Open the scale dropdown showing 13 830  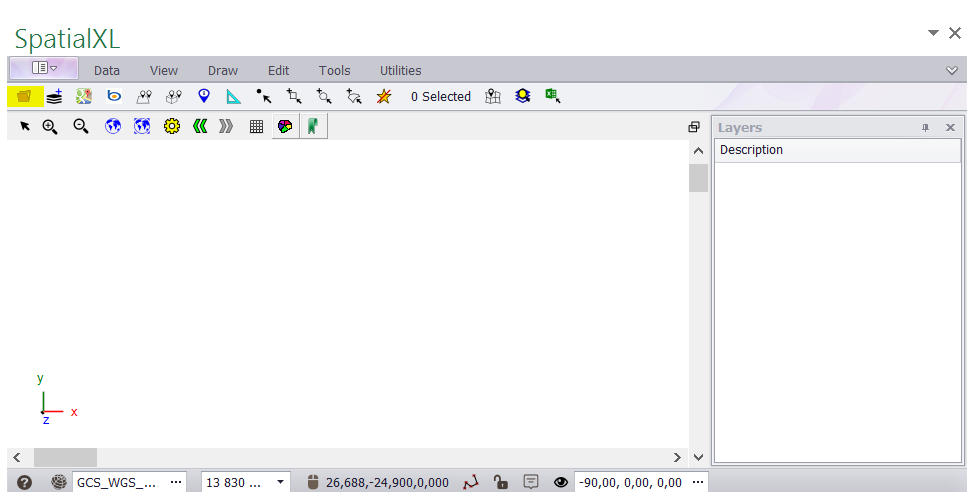click(x=280, y=482)
